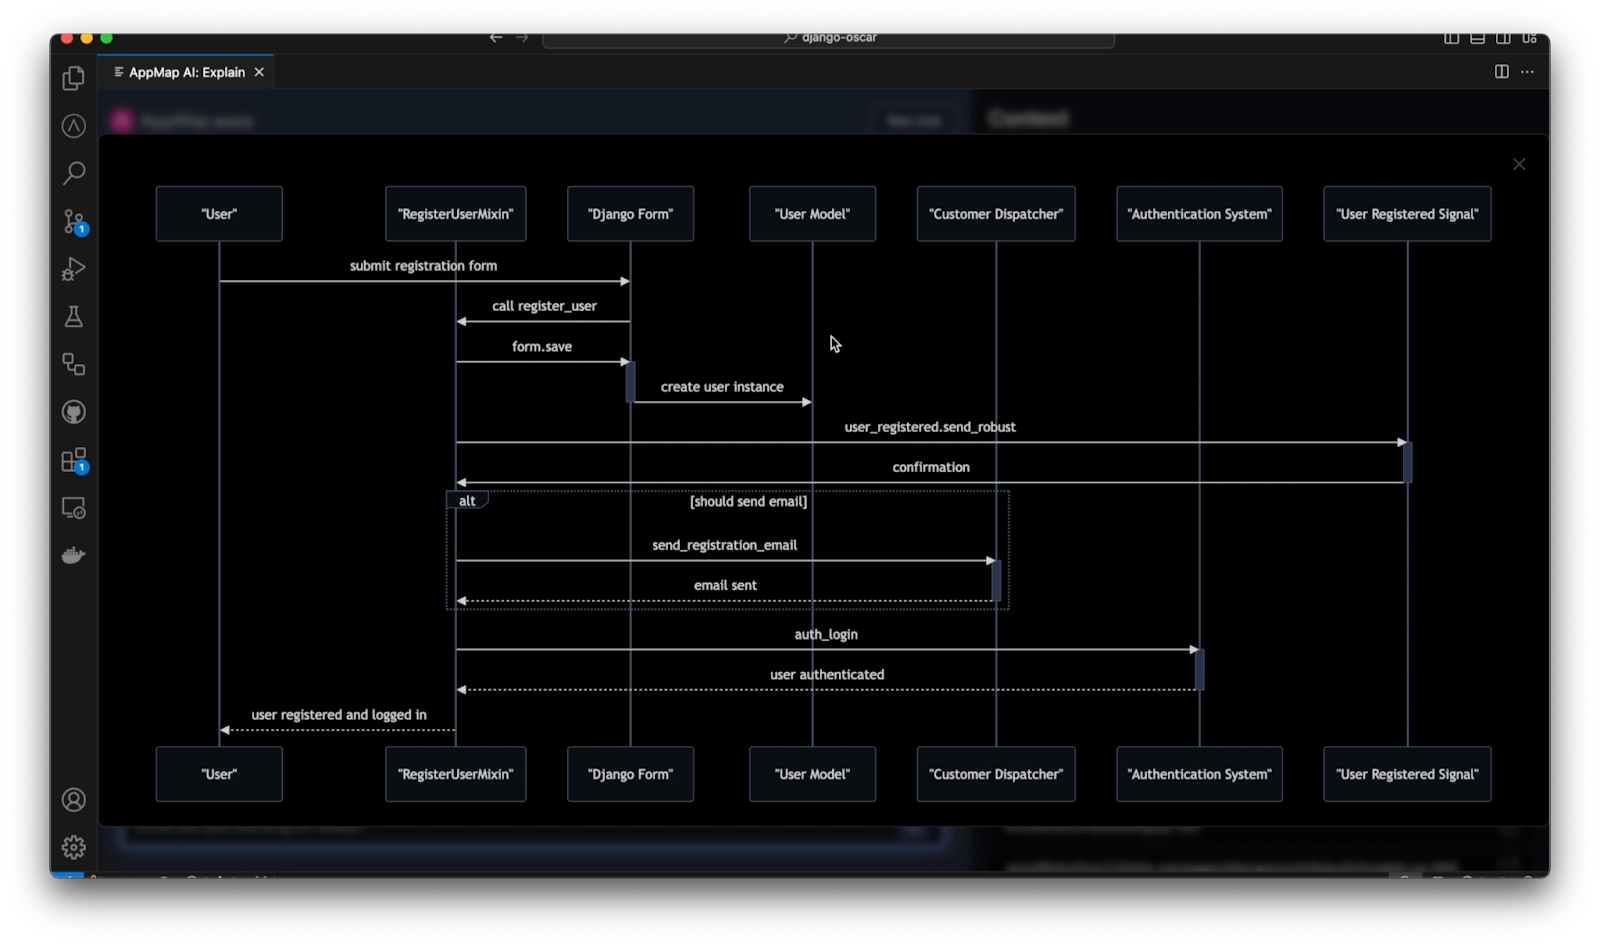Open the Search view in activity bar
This screenshot has width=1600, height=944.
[73, 173]
